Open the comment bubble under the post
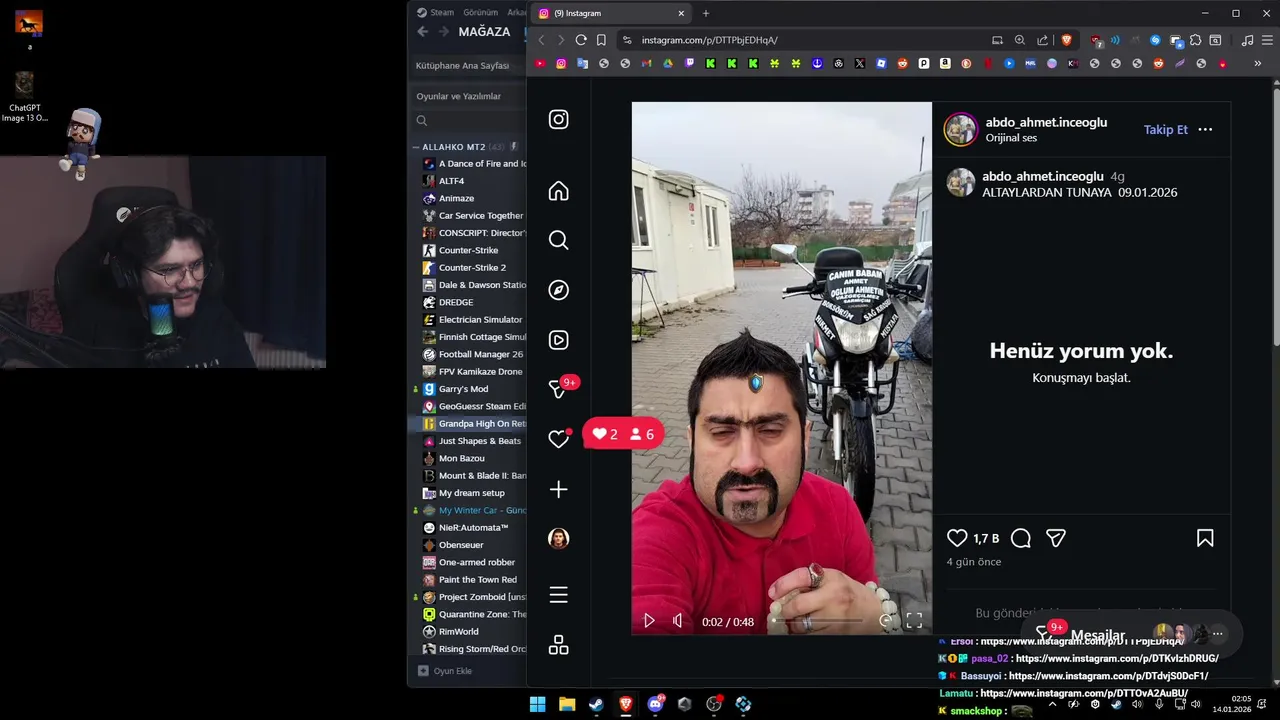Viewport: 1280px width, 720px height. pyautogui.click(x=1021, y=538)
